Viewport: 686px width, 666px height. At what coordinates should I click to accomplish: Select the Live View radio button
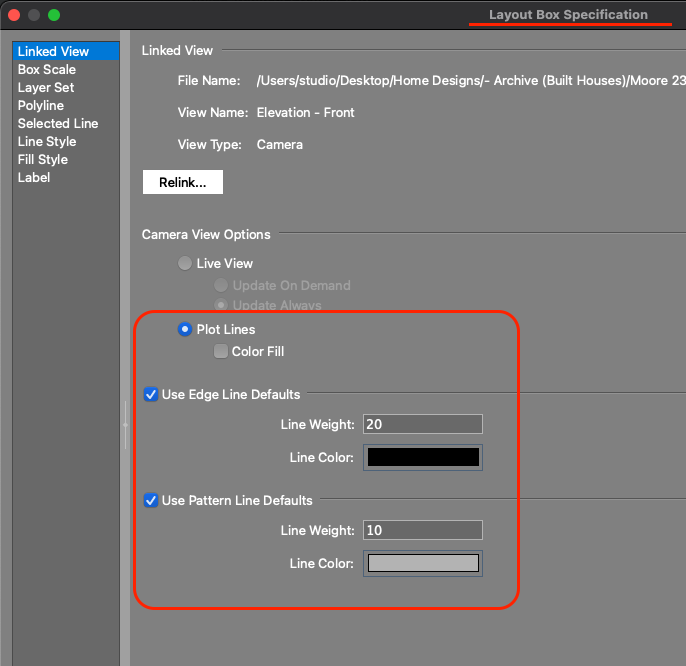click(184, 264)
